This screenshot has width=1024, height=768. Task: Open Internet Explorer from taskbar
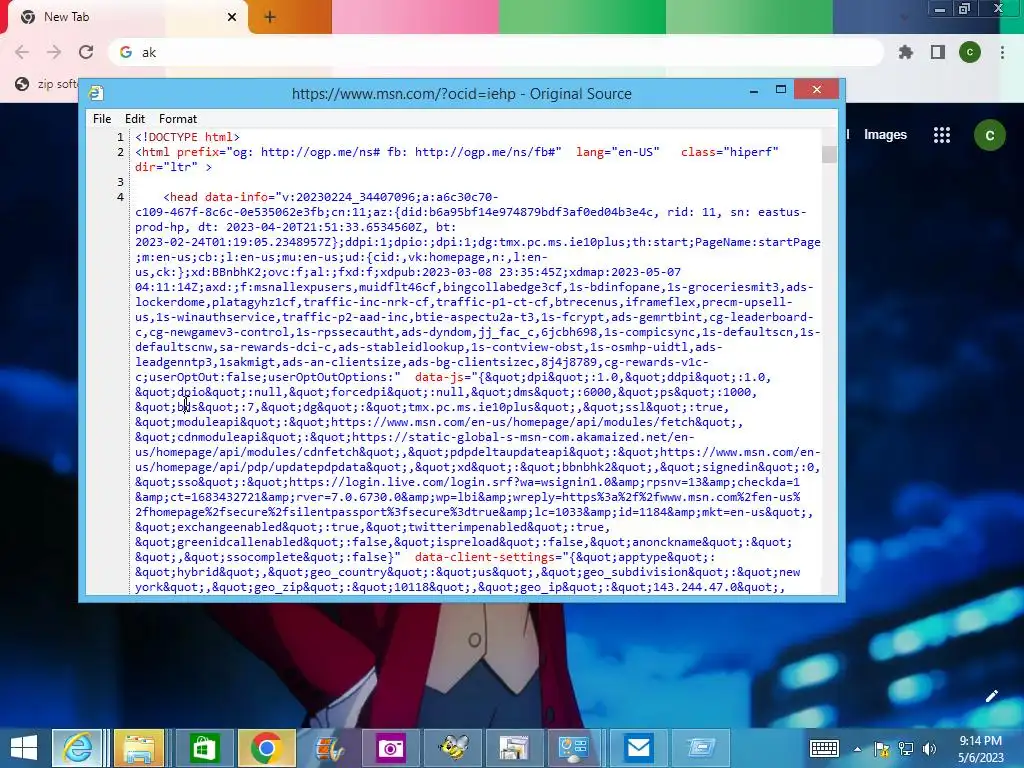77,748
